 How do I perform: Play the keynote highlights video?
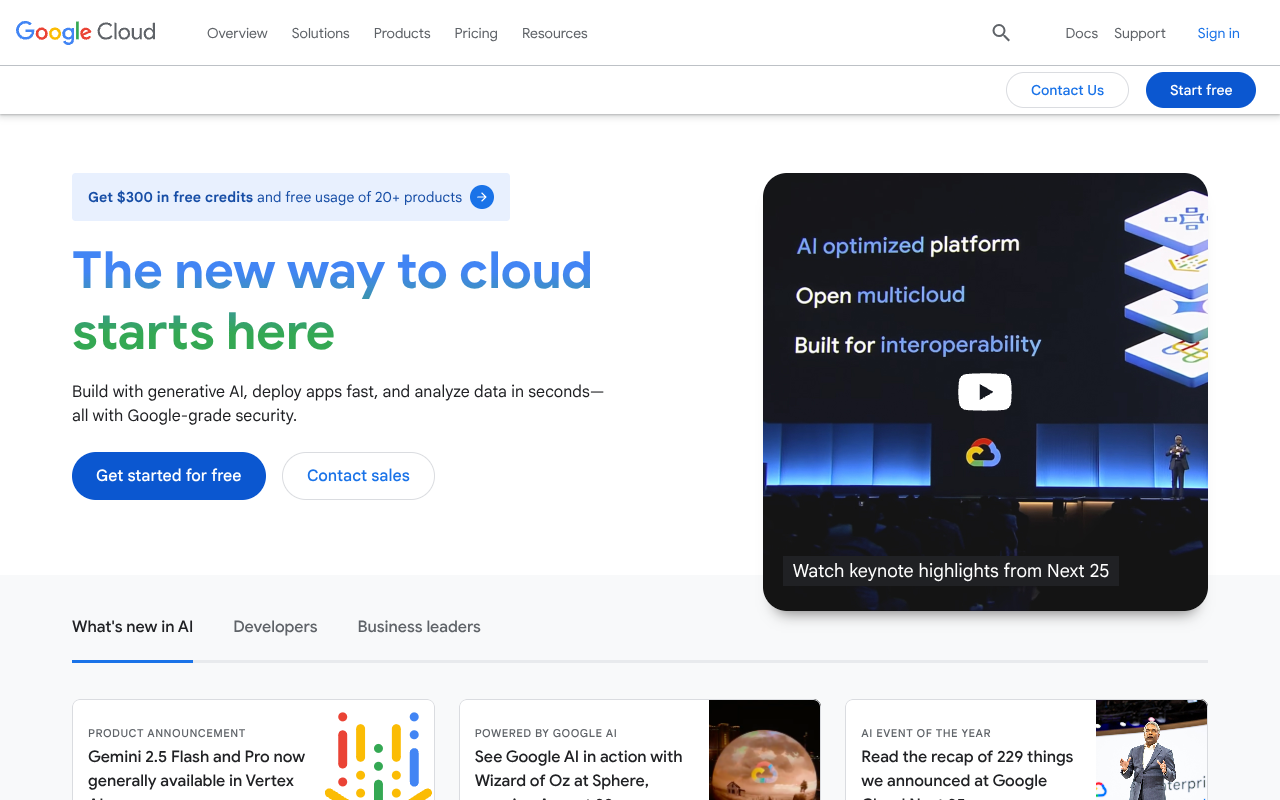[x=985, y=392]
